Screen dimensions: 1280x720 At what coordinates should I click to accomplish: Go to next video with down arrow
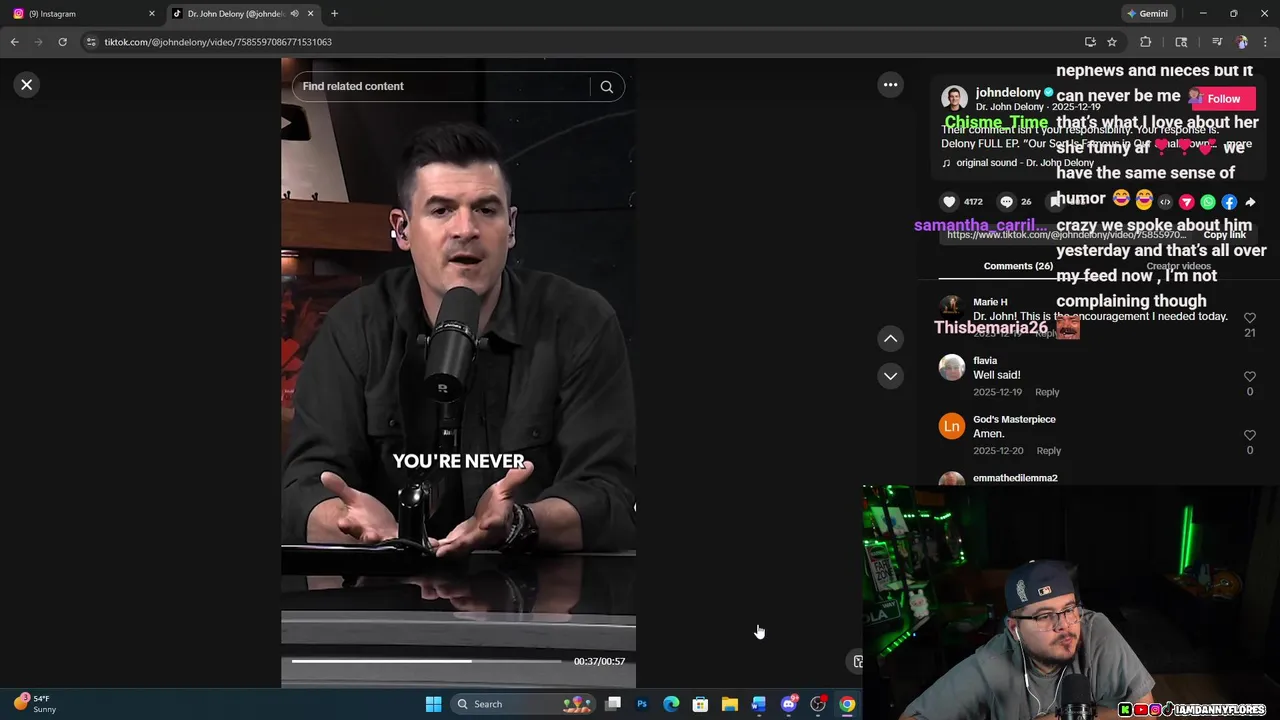coord(890,376)
